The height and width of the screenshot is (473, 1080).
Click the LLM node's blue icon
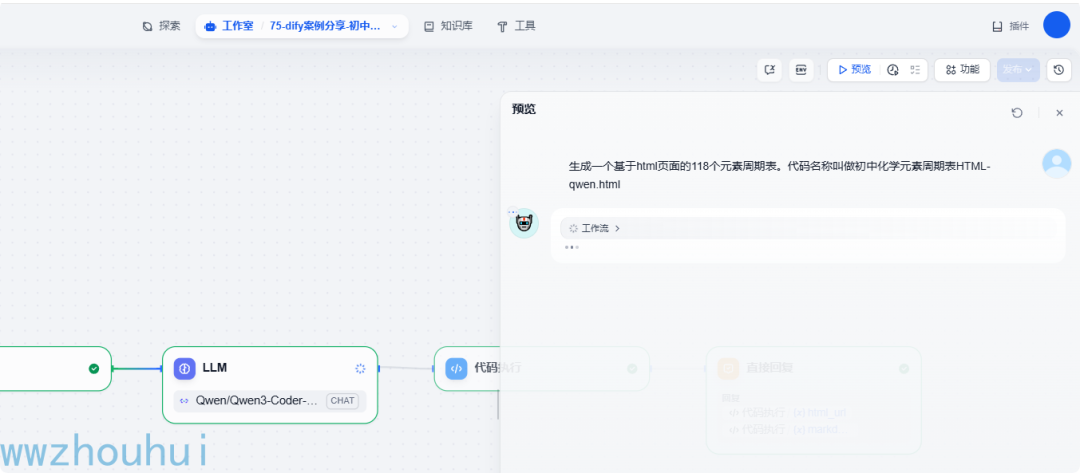(x=185, y=368)
